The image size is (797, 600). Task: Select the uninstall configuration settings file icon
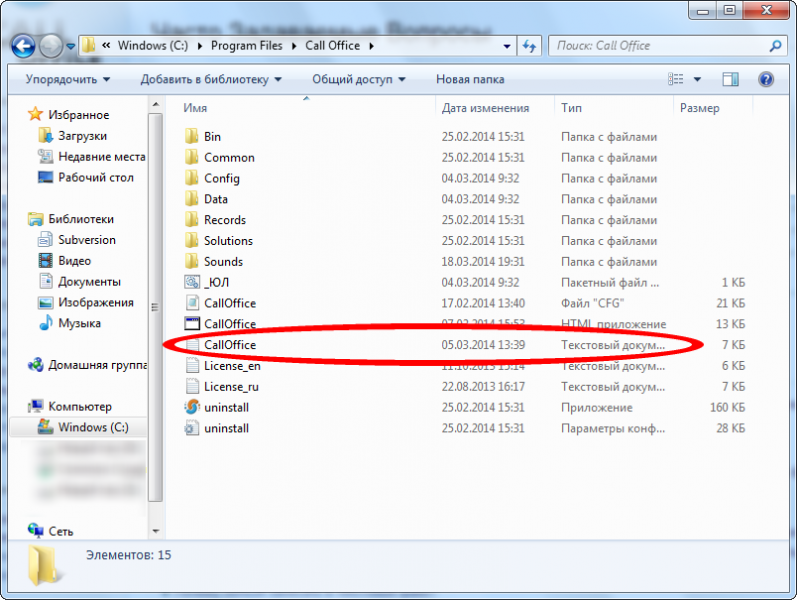pyautogui.click(x=192, y=428)
